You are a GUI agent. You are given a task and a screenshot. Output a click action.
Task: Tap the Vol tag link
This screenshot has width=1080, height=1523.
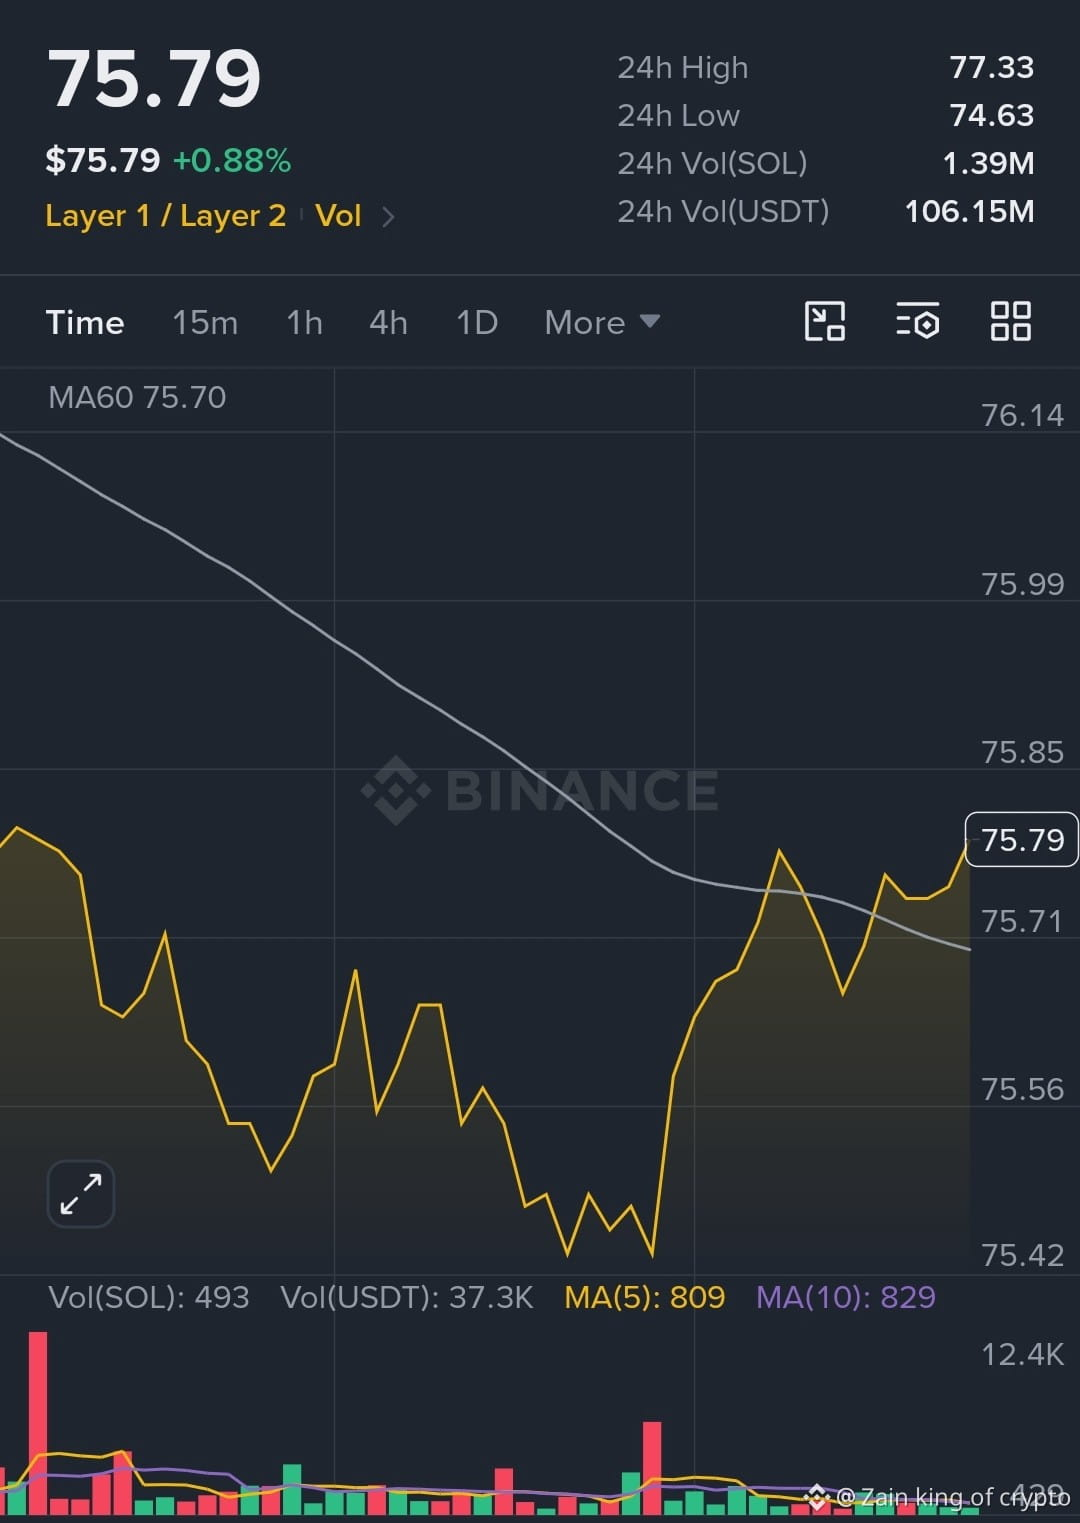click(338, 216)
